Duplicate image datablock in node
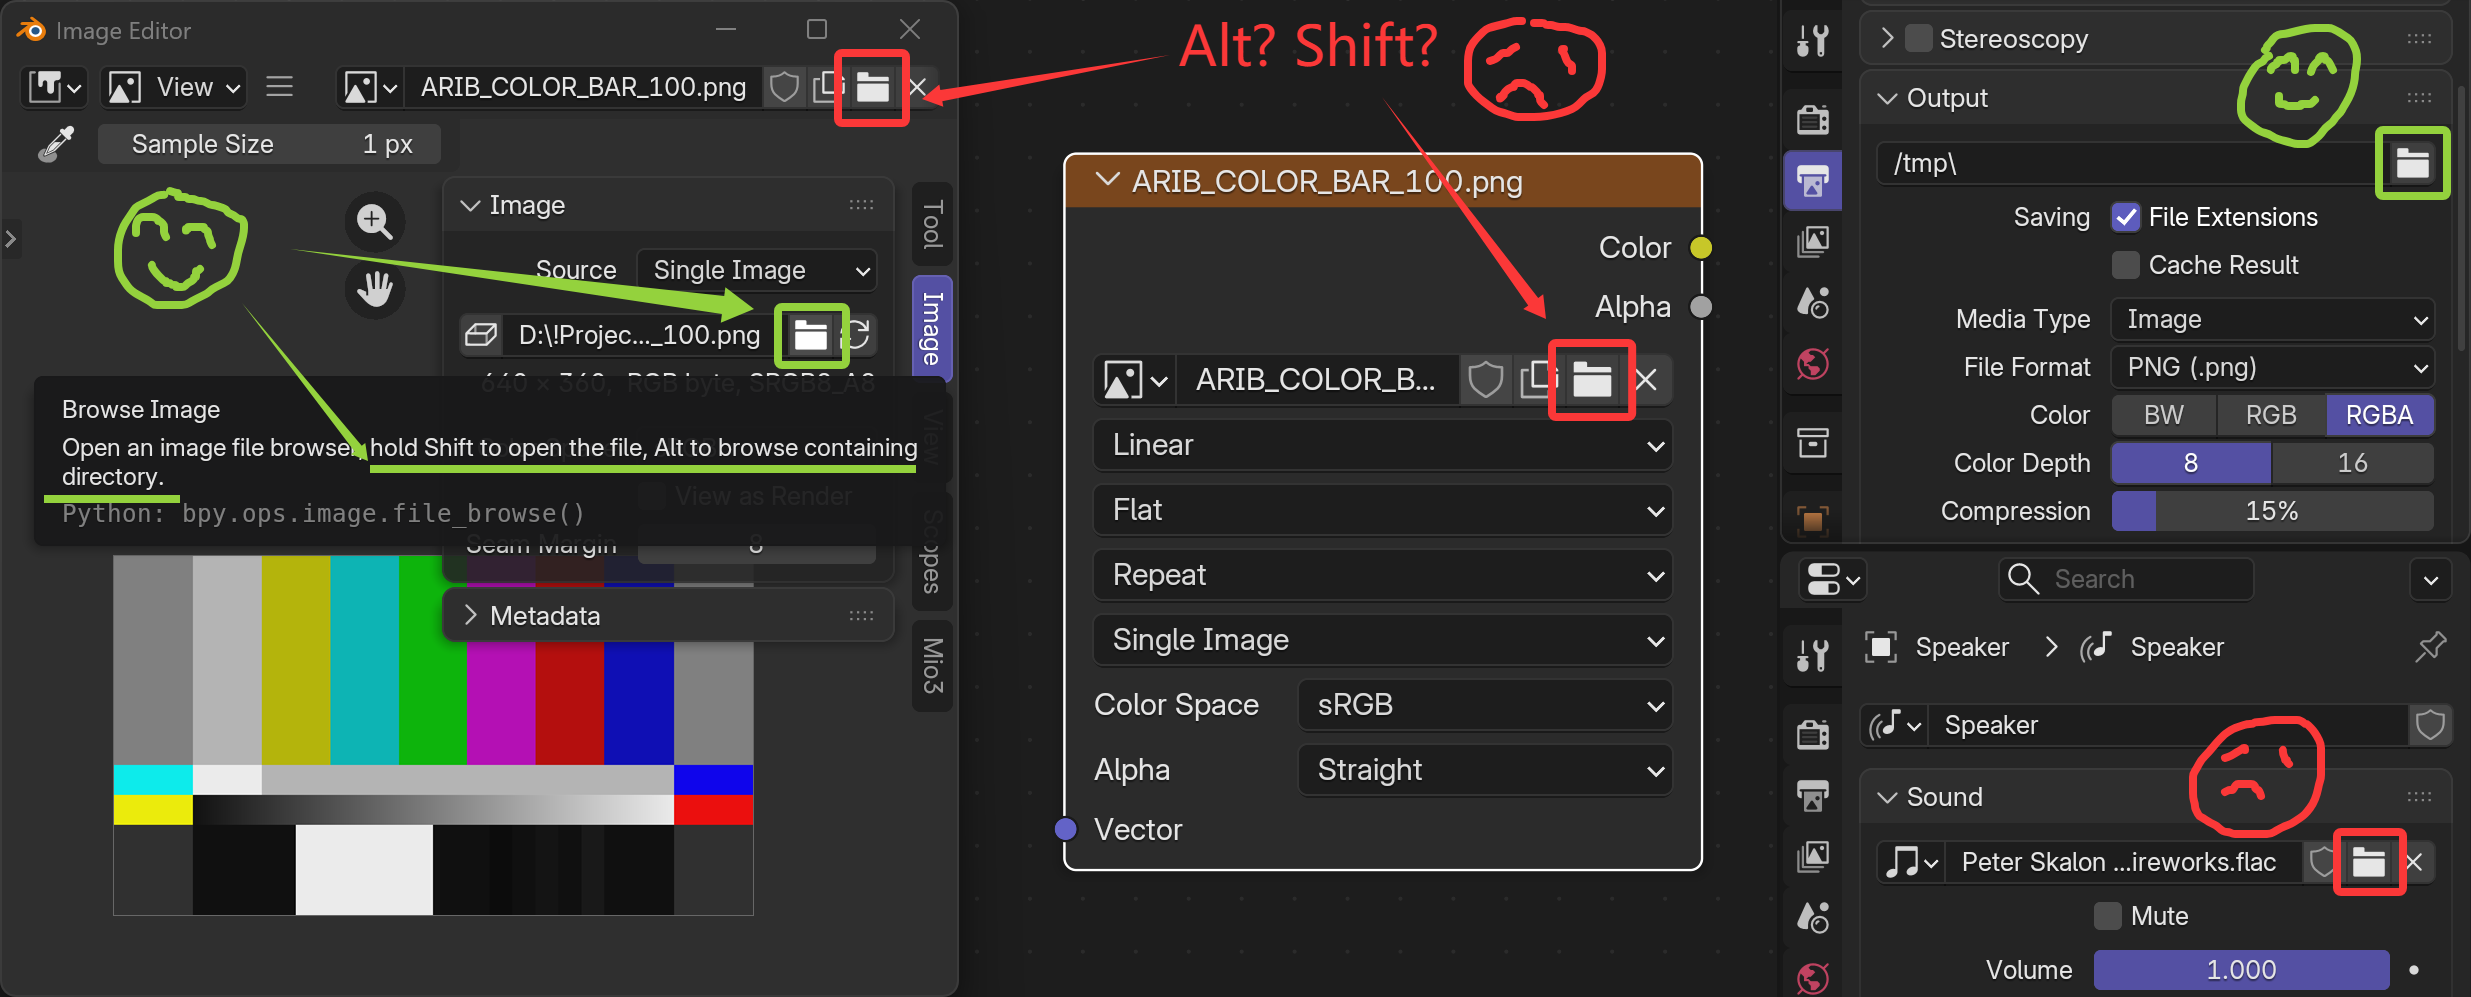 click(x=1538, y=380)
